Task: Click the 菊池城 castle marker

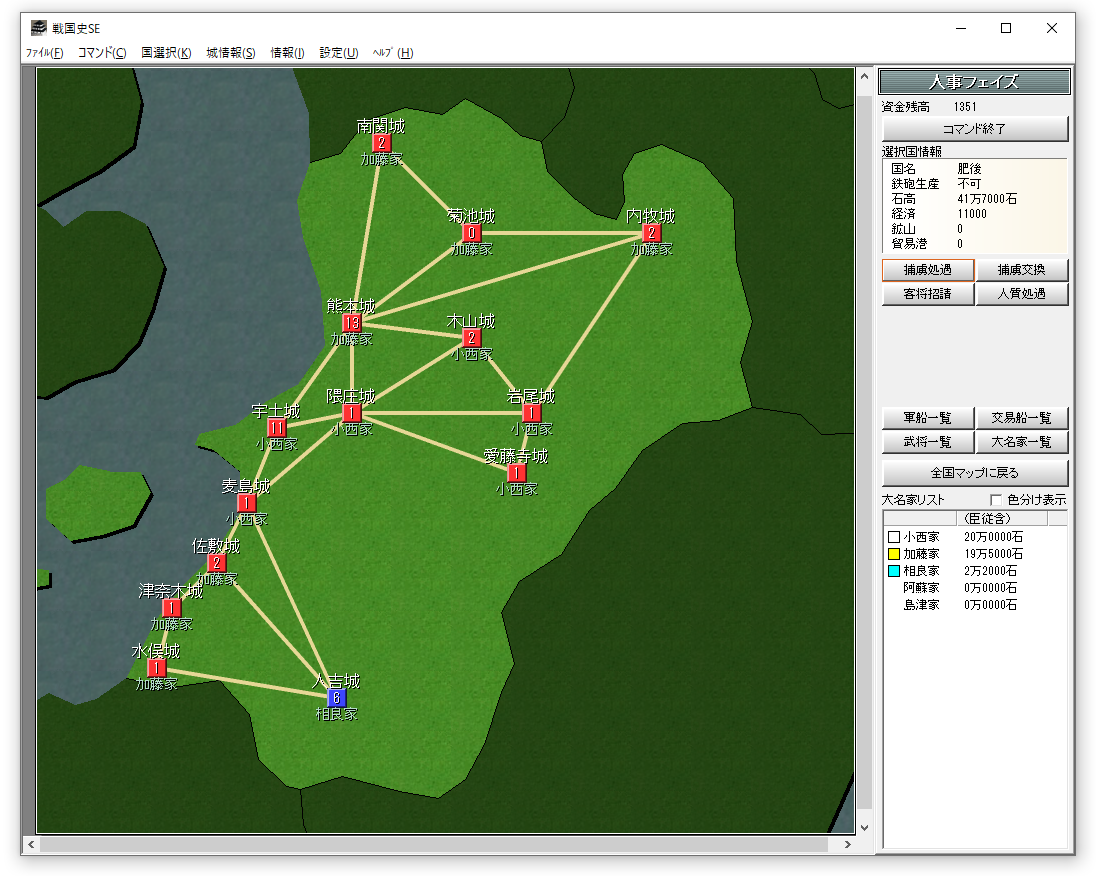Action: coord(471,233)
